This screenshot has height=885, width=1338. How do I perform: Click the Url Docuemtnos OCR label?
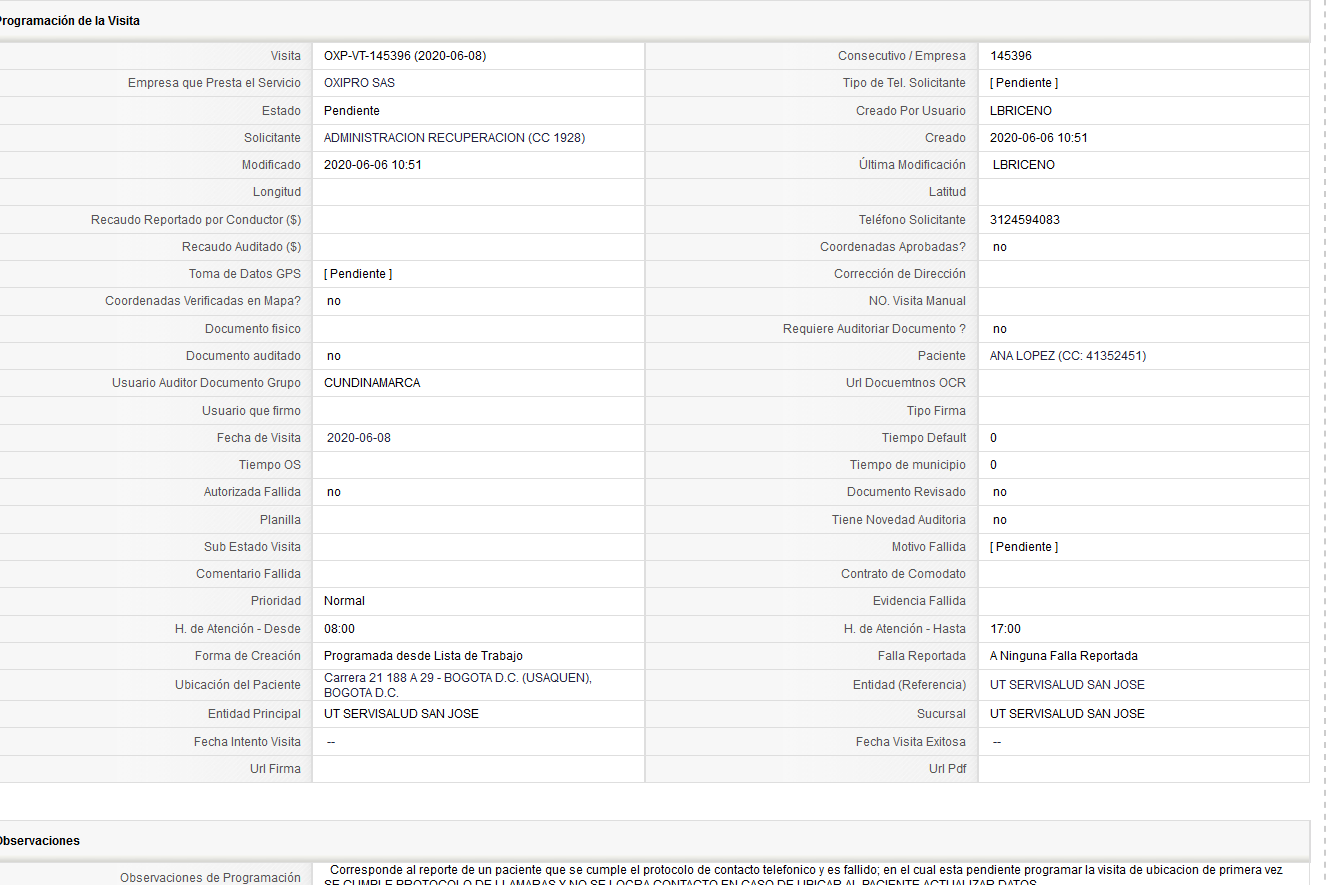tap(906, 383)
